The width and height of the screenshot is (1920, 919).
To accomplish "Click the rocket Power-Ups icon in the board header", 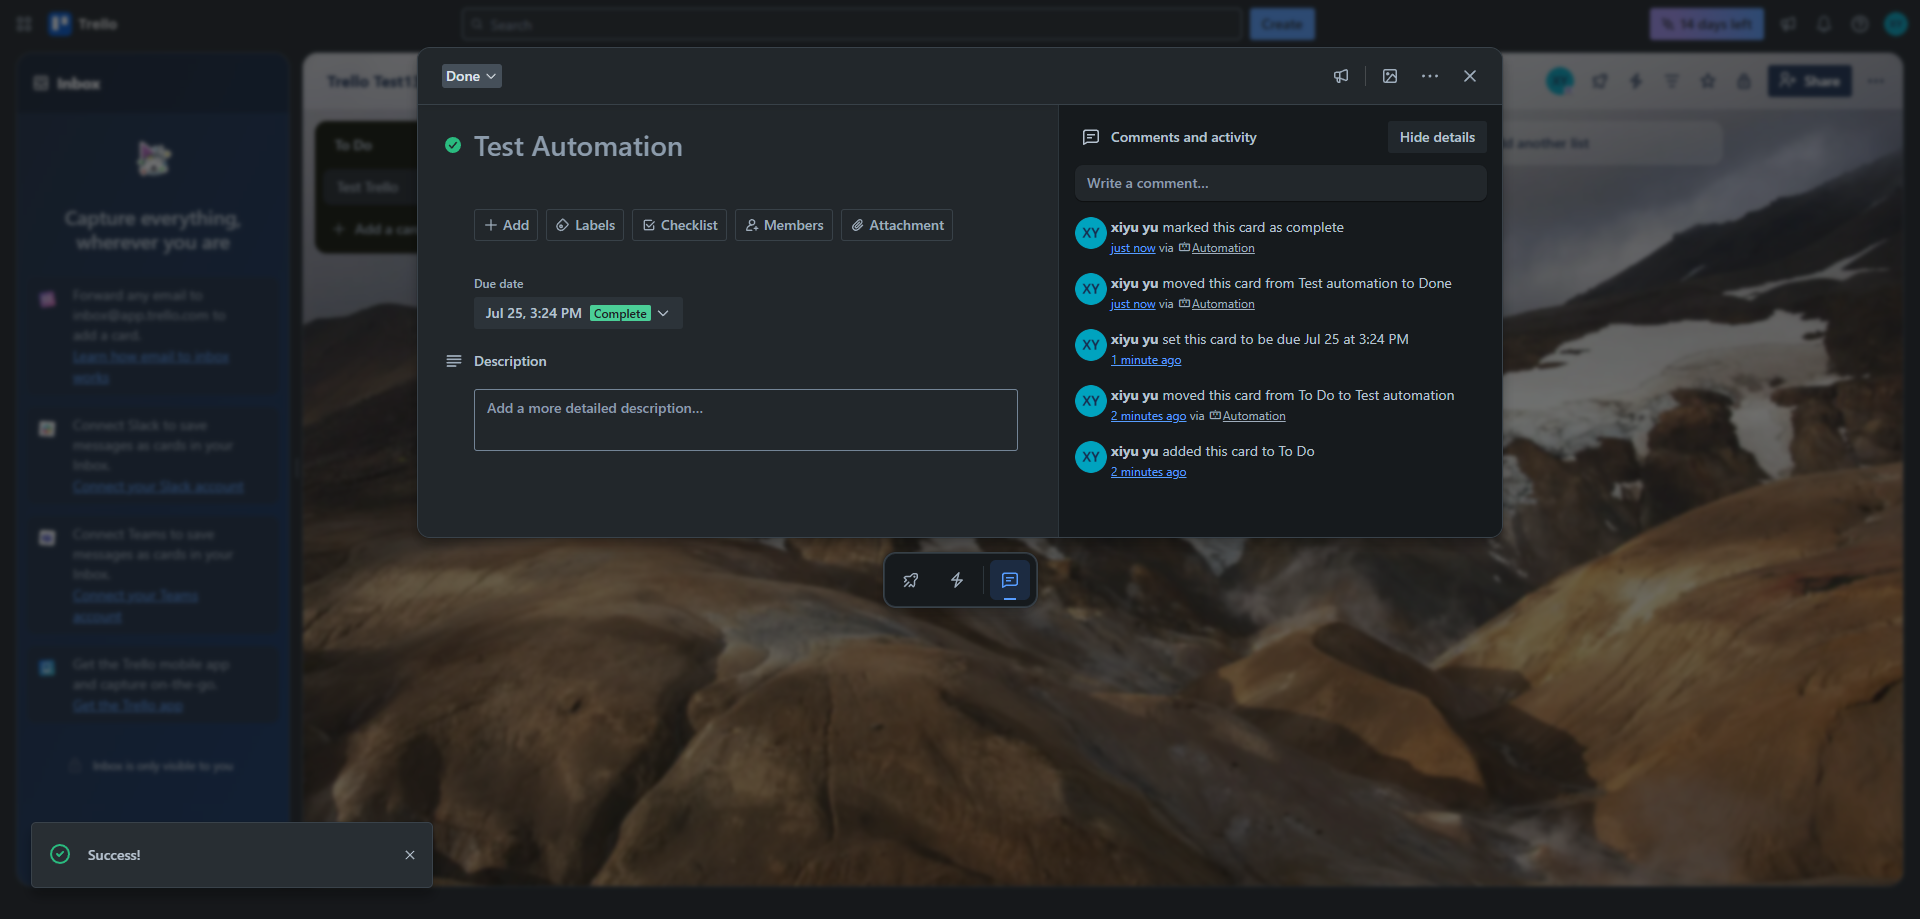I will click(1600, 81).
